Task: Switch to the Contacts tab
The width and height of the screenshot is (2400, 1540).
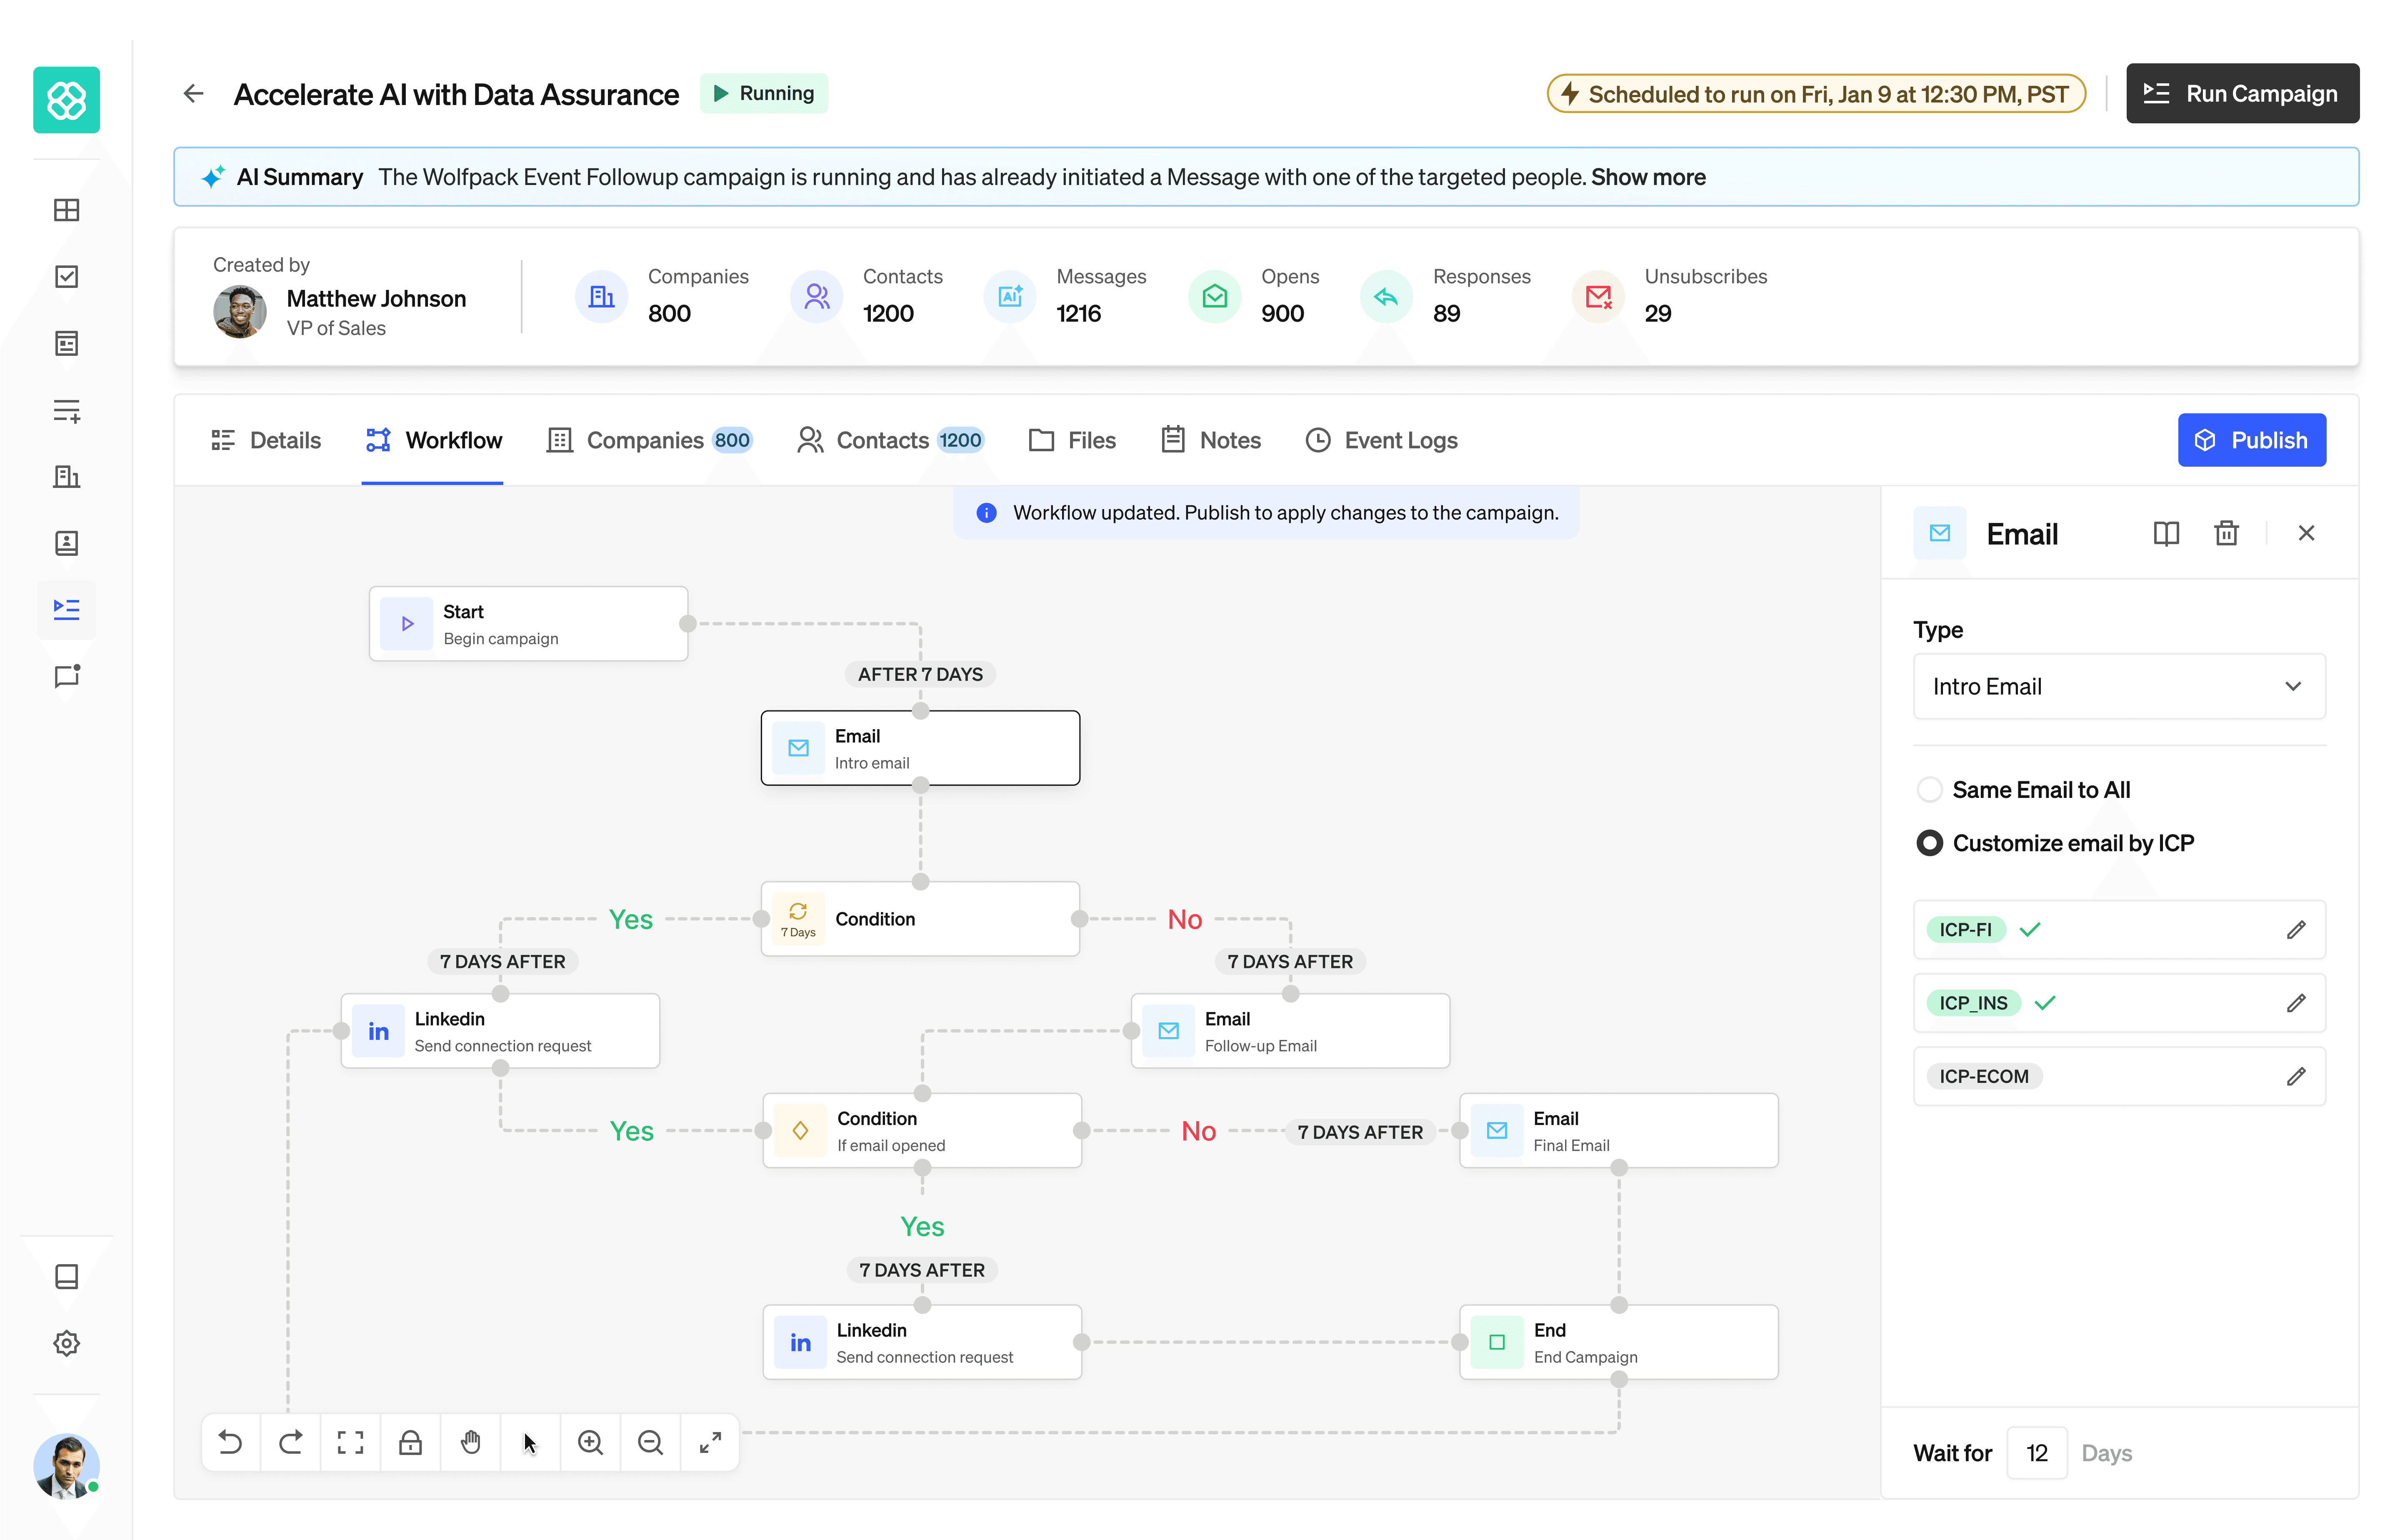Action: coord(890,440)
